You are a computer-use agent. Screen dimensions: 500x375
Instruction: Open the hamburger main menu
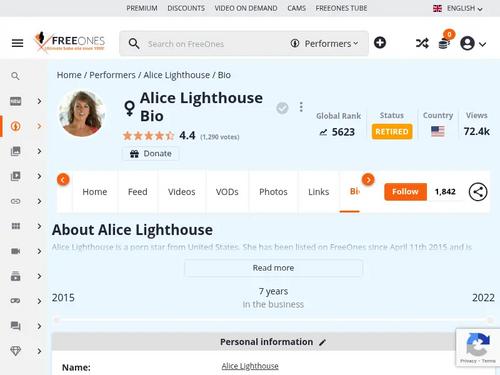coord(17,43)
